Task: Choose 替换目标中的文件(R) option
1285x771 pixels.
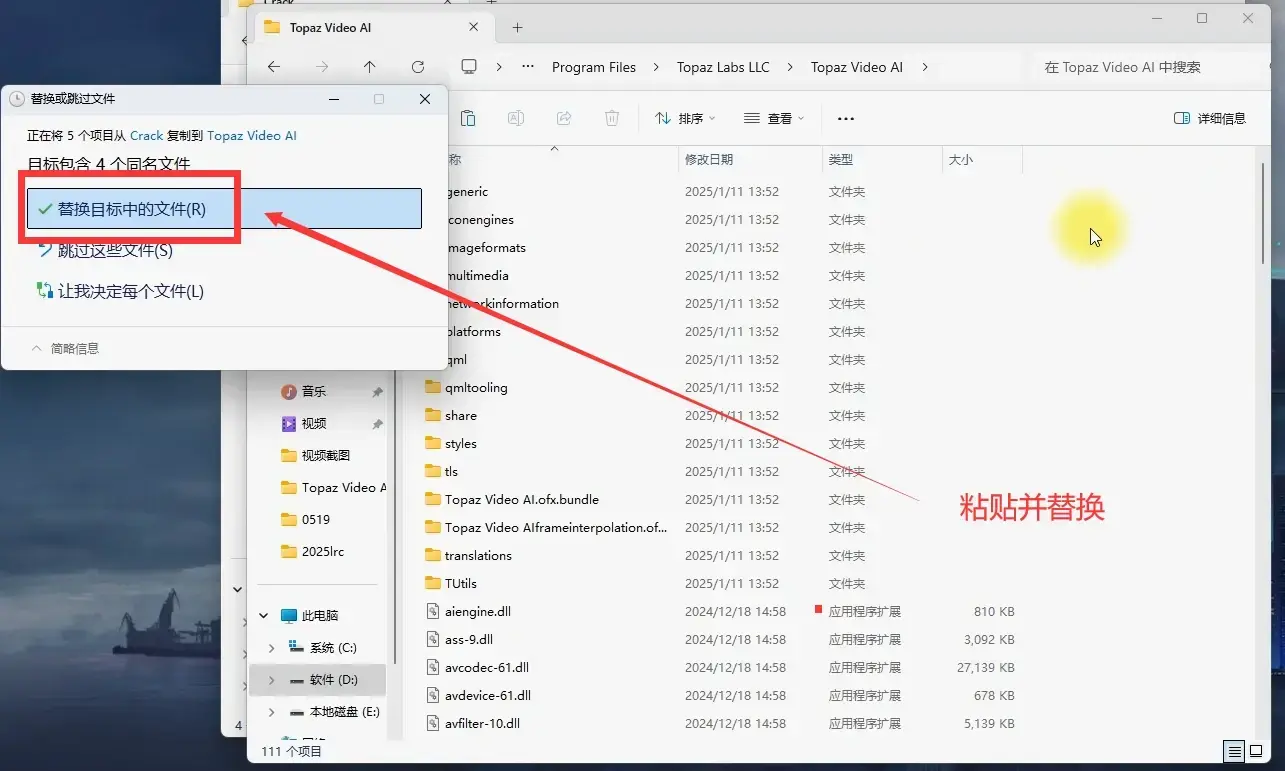Action: (224, 209)
